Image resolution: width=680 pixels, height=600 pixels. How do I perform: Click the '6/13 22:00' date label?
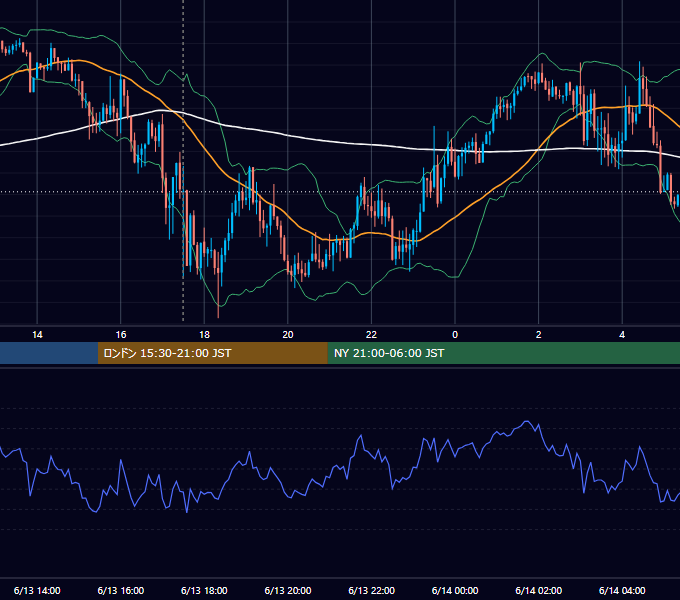point(372,590)
